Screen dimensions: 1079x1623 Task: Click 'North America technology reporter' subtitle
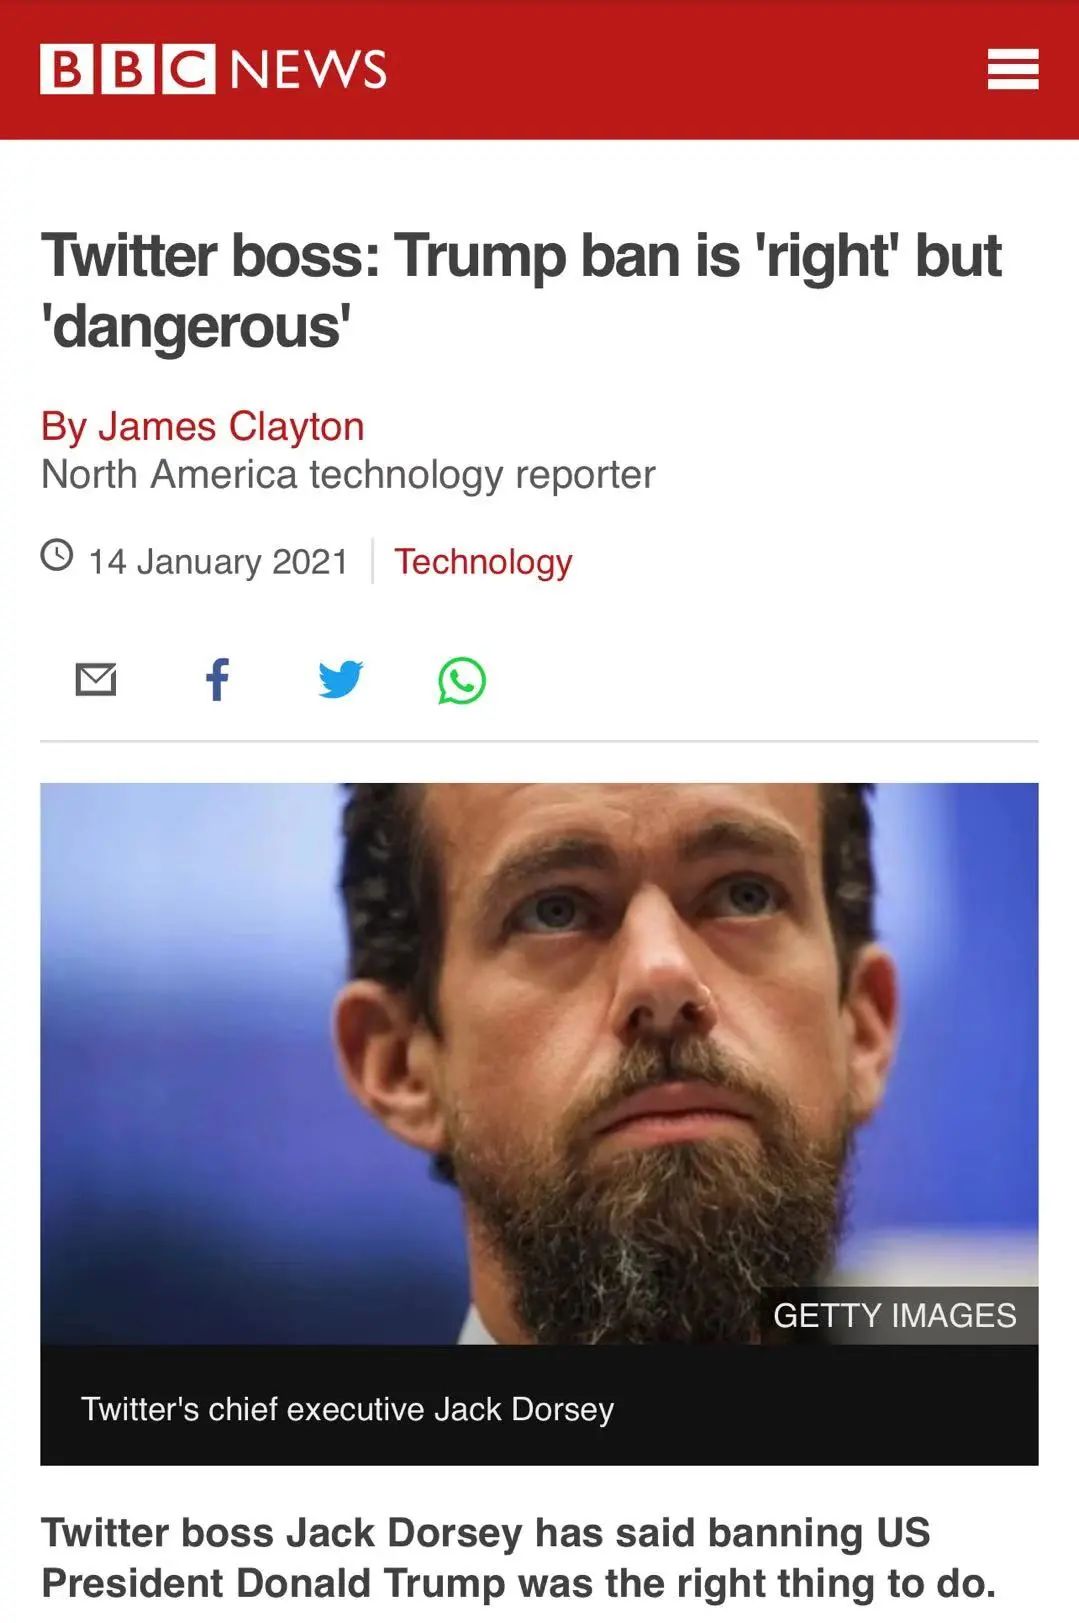click(348, 474)
